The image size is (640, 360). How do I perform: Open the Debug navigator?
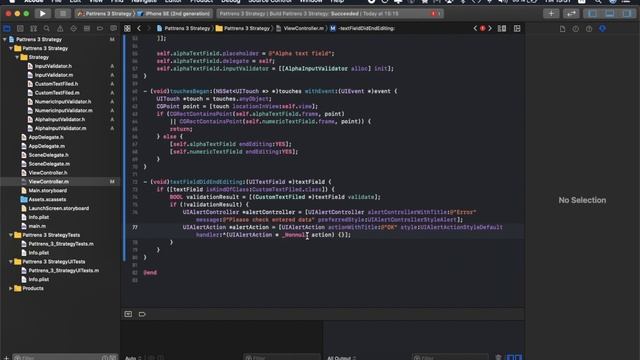(x=87, y=29)
